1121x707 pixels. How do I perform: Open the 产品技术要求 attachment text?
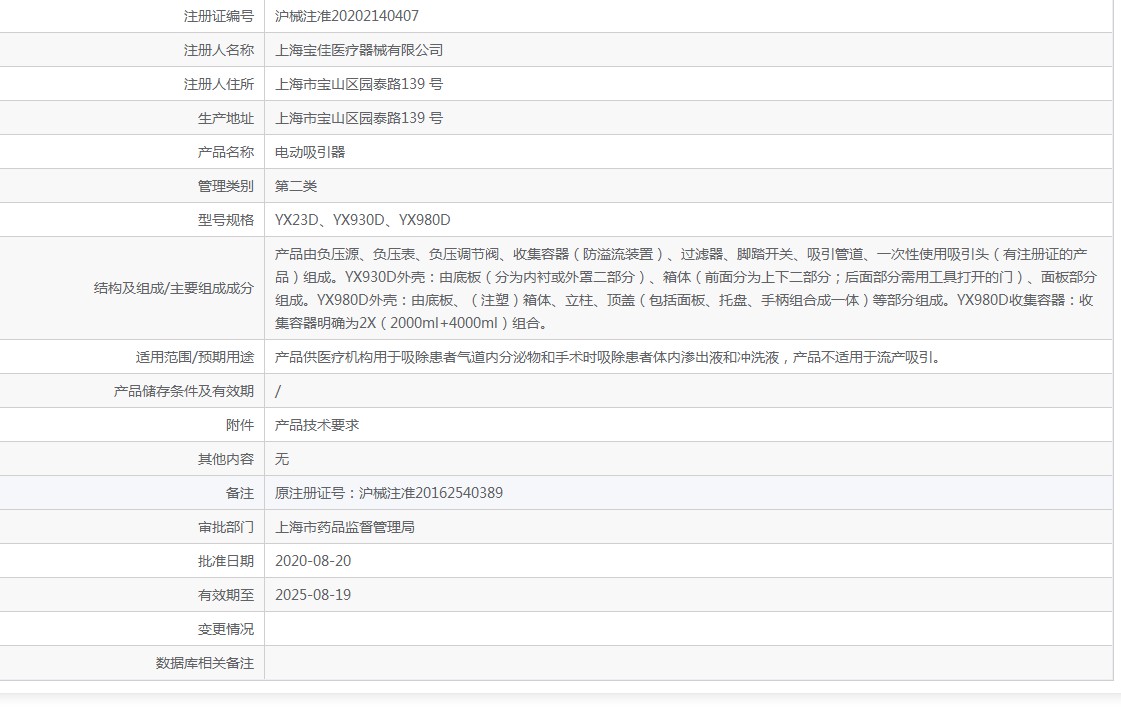click(317, 425)
